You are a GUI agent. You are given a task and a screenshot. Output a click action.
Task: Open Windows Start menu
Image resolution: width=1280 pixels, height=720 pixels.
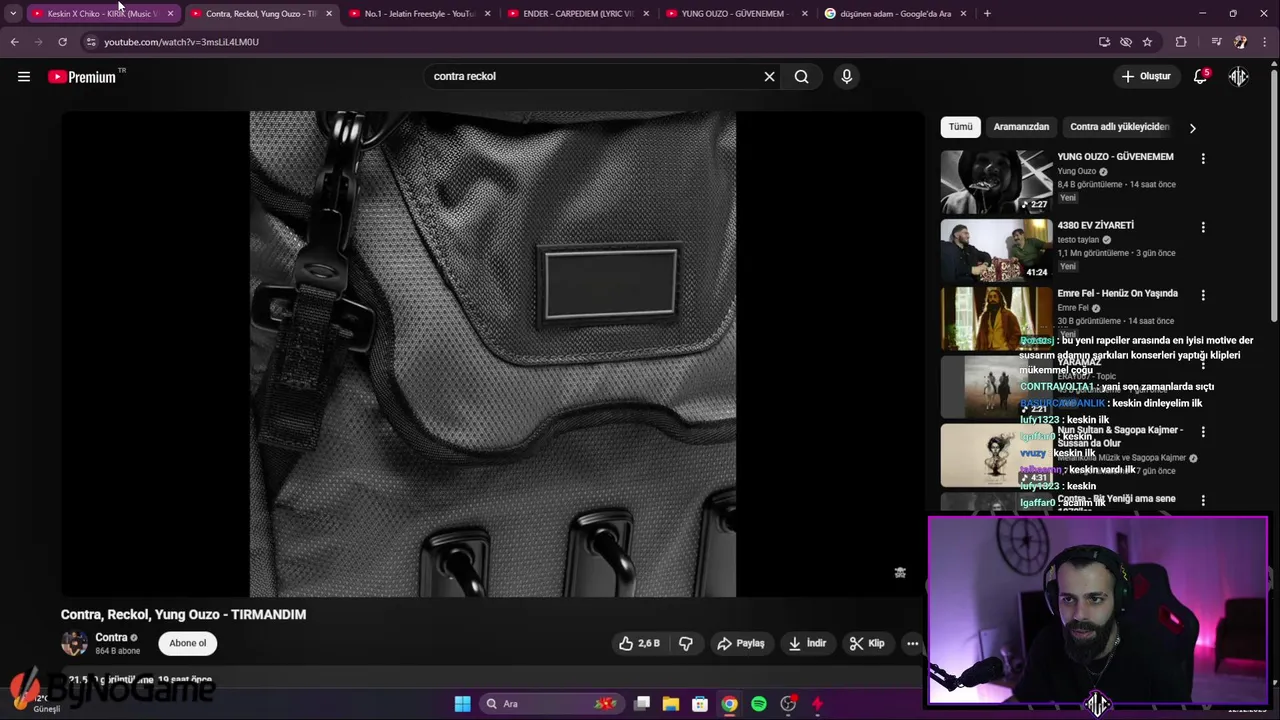tap(462, 704)
